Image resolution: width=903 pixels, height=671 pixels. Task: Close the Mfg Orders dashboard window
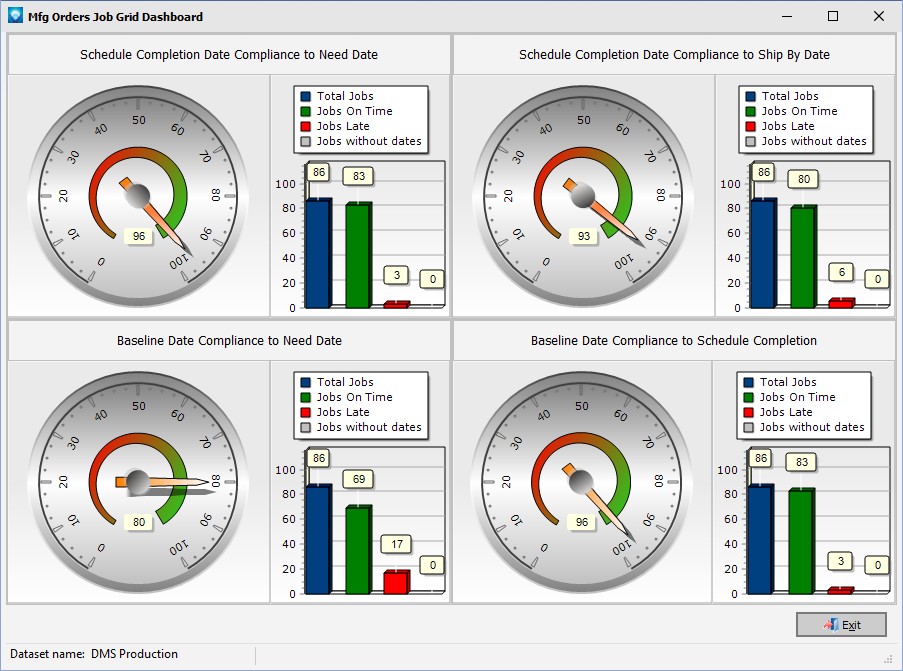[x=878, y=16]
